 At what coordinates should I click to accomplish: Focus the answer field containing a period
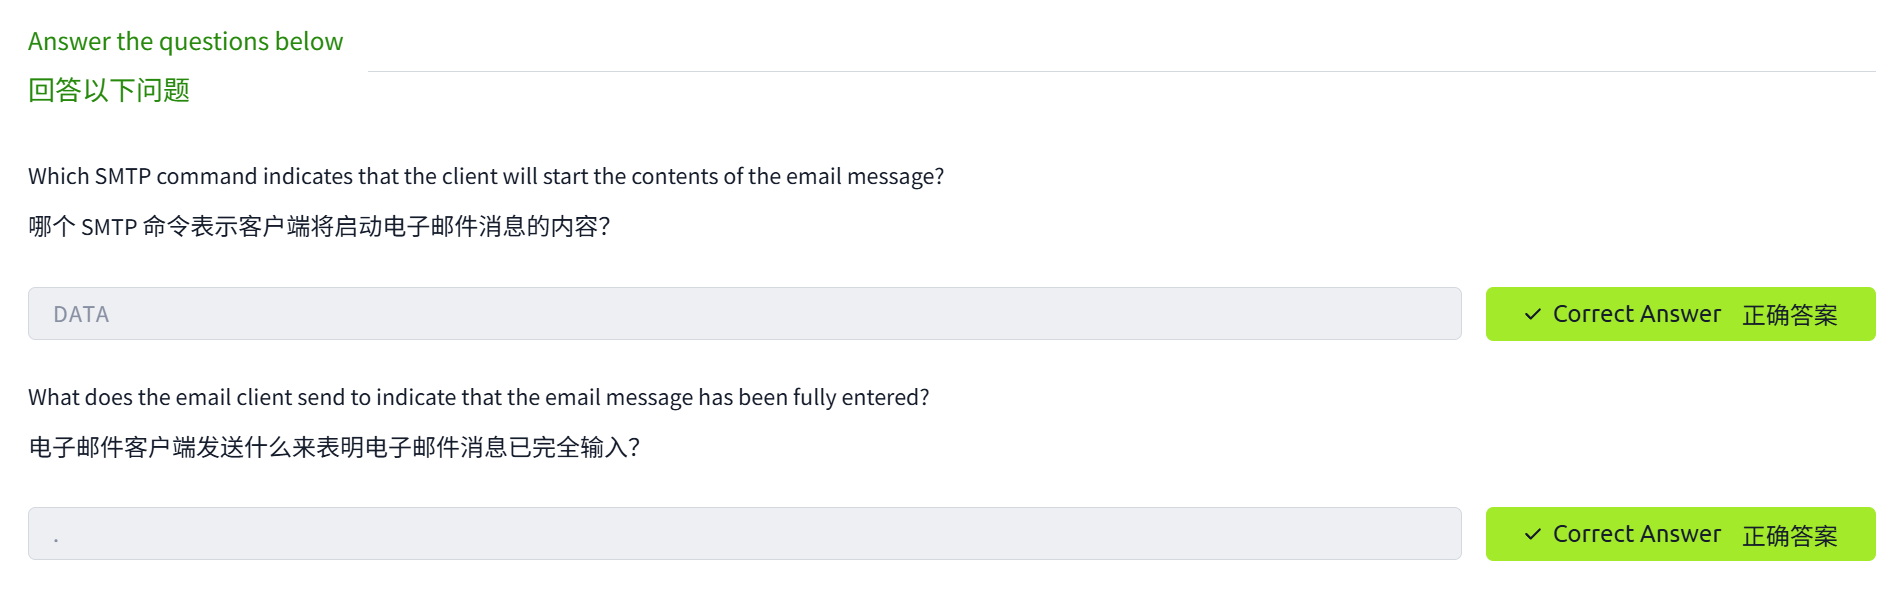[x=744, y=534]
